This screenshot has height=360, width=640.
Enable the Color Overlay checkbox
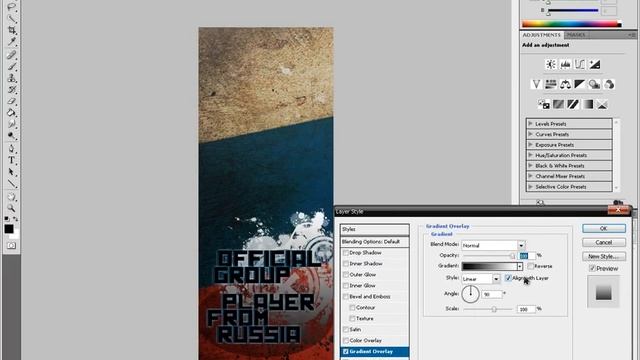(346, 340)
